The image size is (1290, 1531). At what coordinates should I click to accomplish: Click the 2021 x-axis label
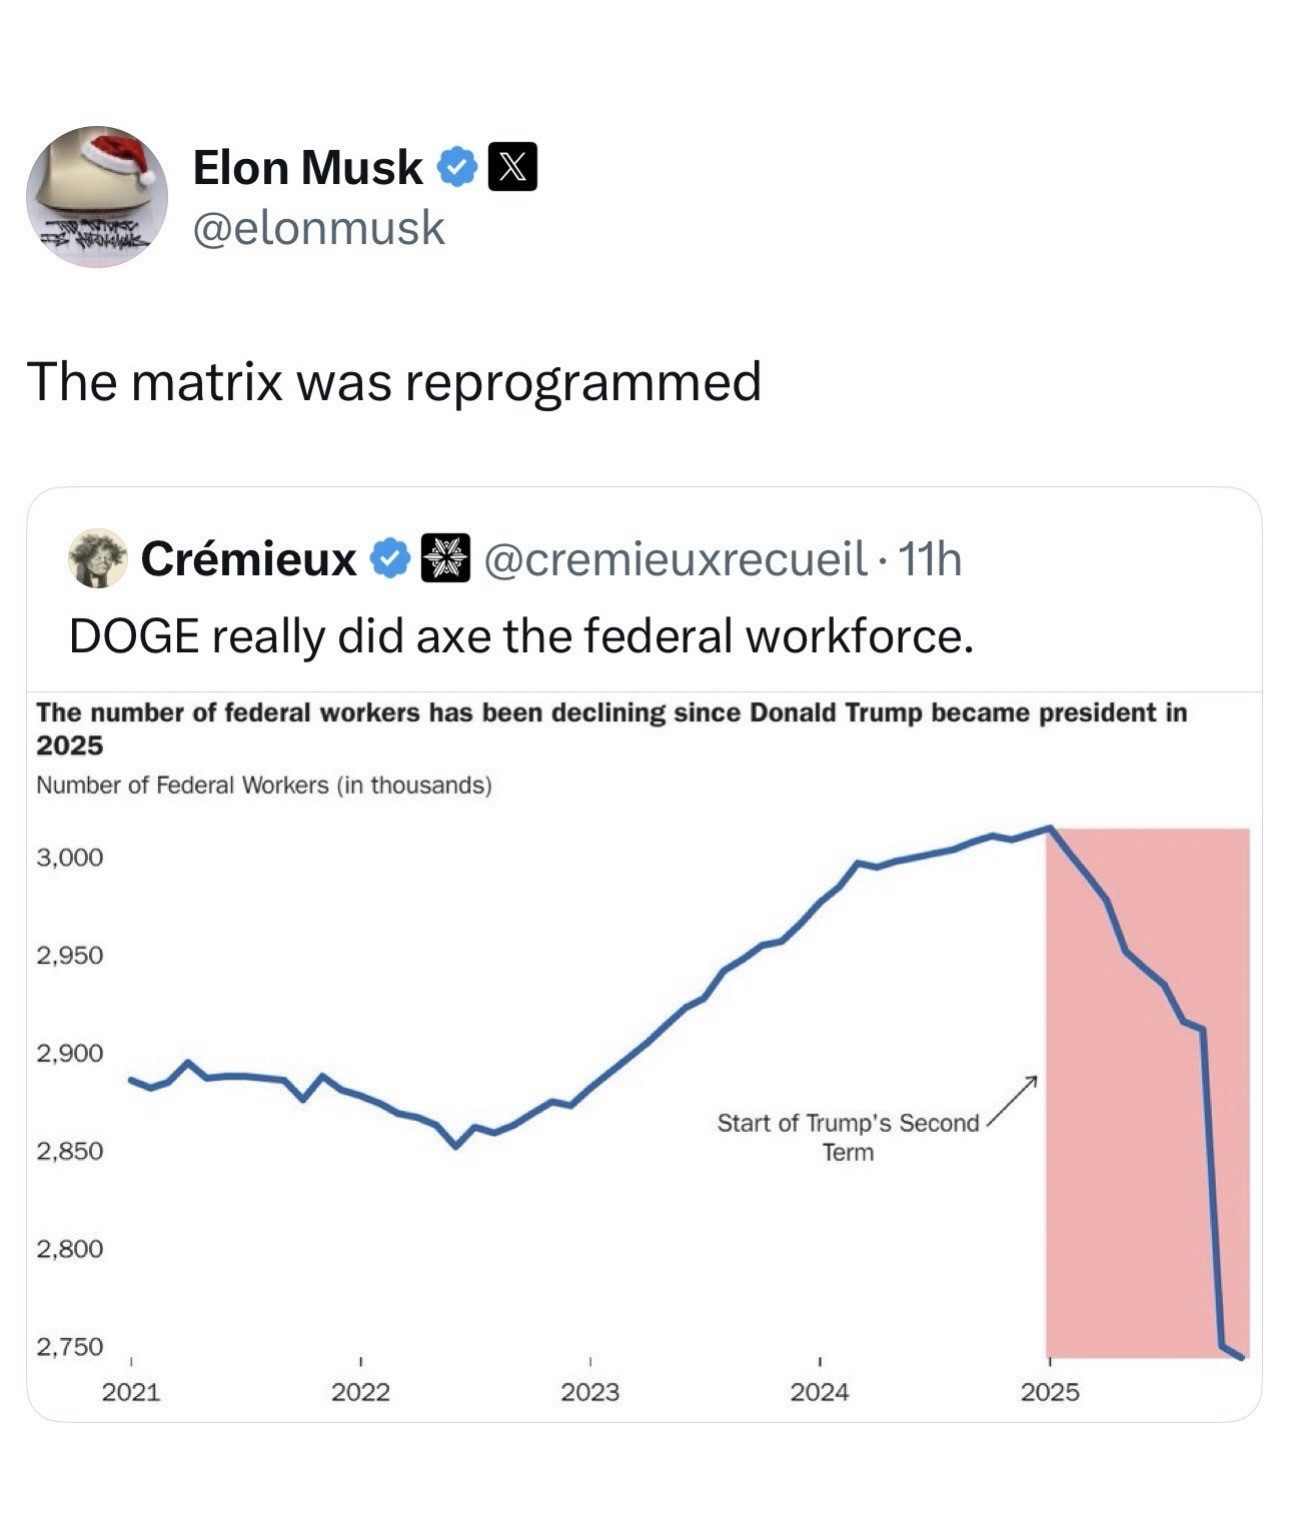pos(131,1392)
